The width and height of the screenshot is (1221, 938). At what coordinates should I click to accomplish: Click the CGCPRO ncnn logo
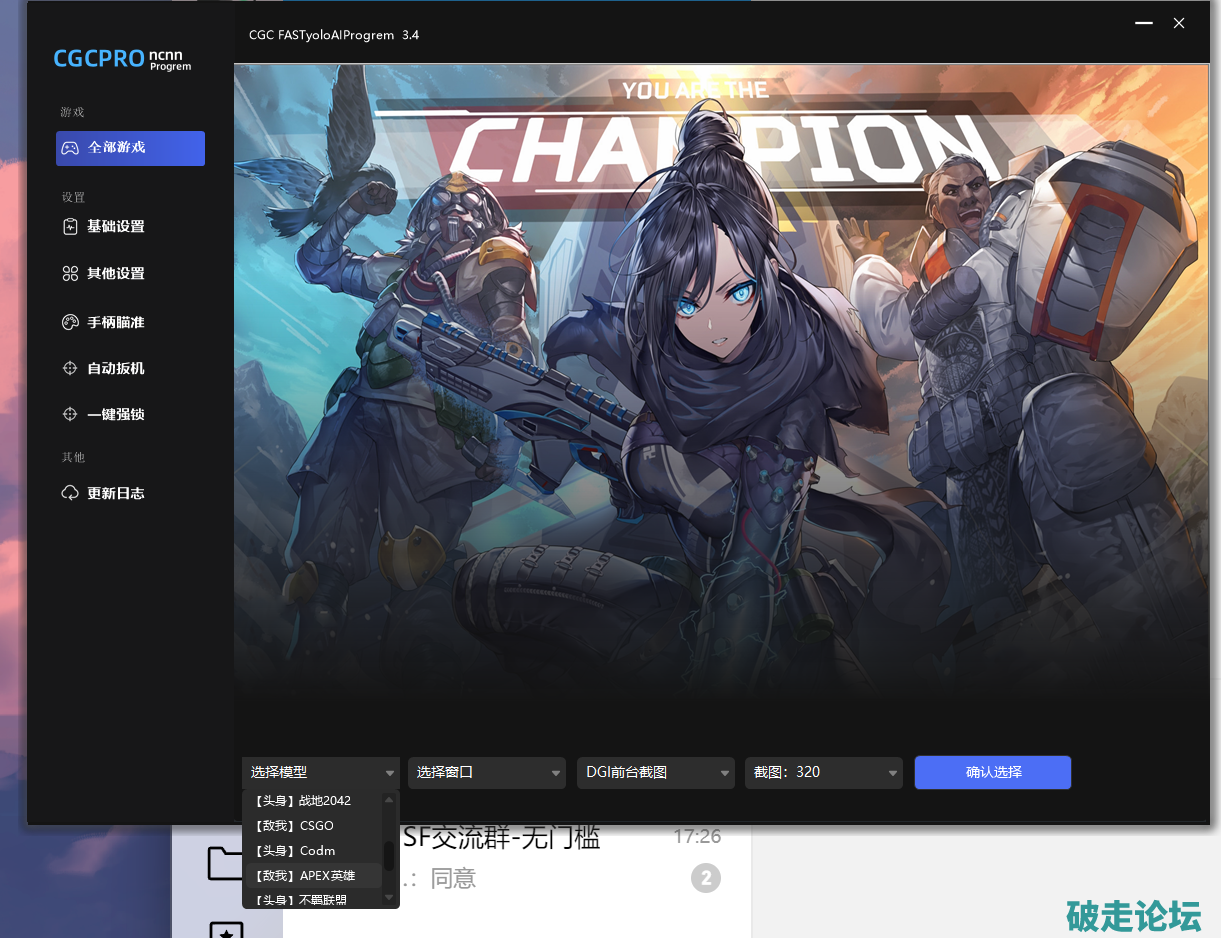pyautogui.click(x=121, y=59)
